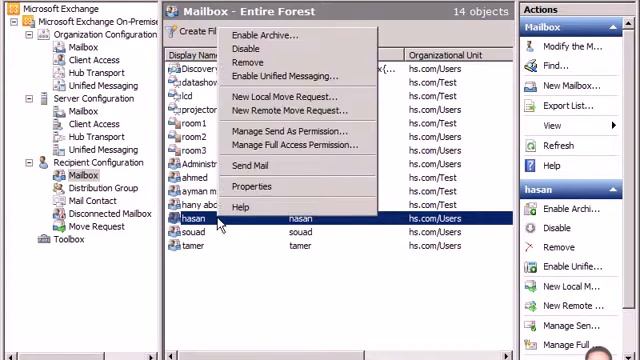Click New Remote Move Request icon in Actions
Viewport: 640px width, 360px height.
pyautogui.click(x=530, y=306)
